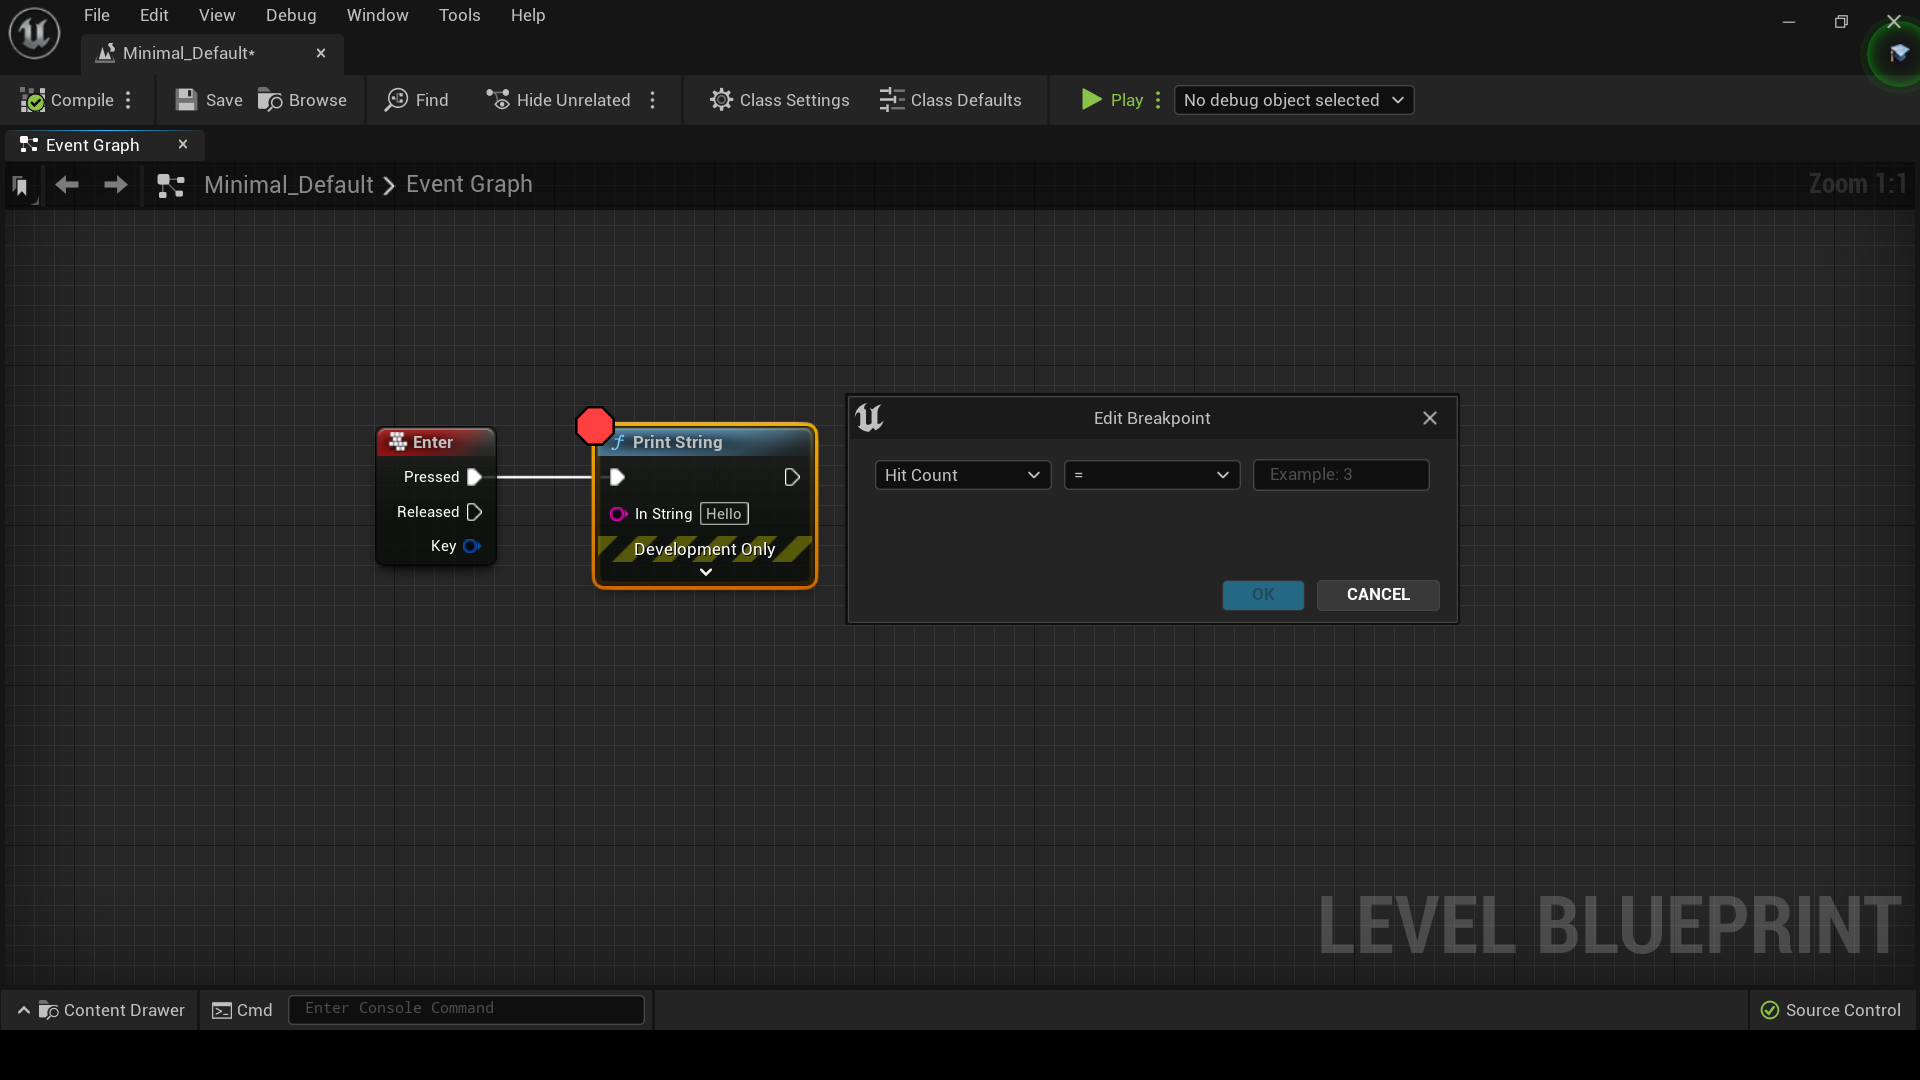Start Play in editor
Viewport: 1920px width, 1080px height.
1112,100
